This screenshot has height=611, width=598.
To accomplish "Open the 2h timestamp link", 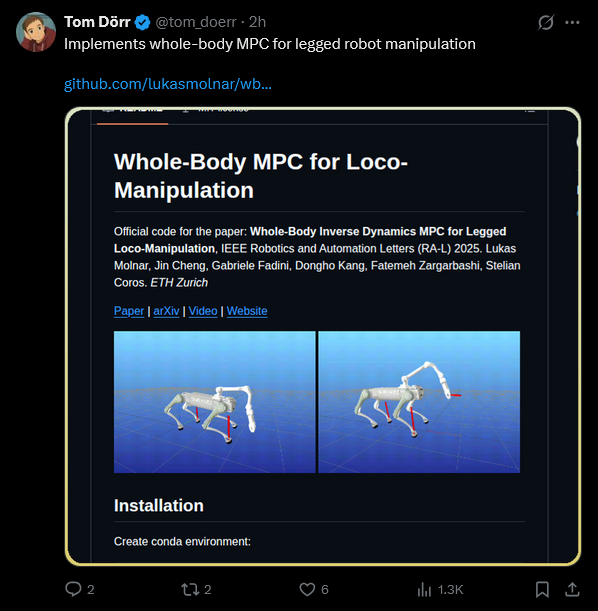I will (258, 22).
